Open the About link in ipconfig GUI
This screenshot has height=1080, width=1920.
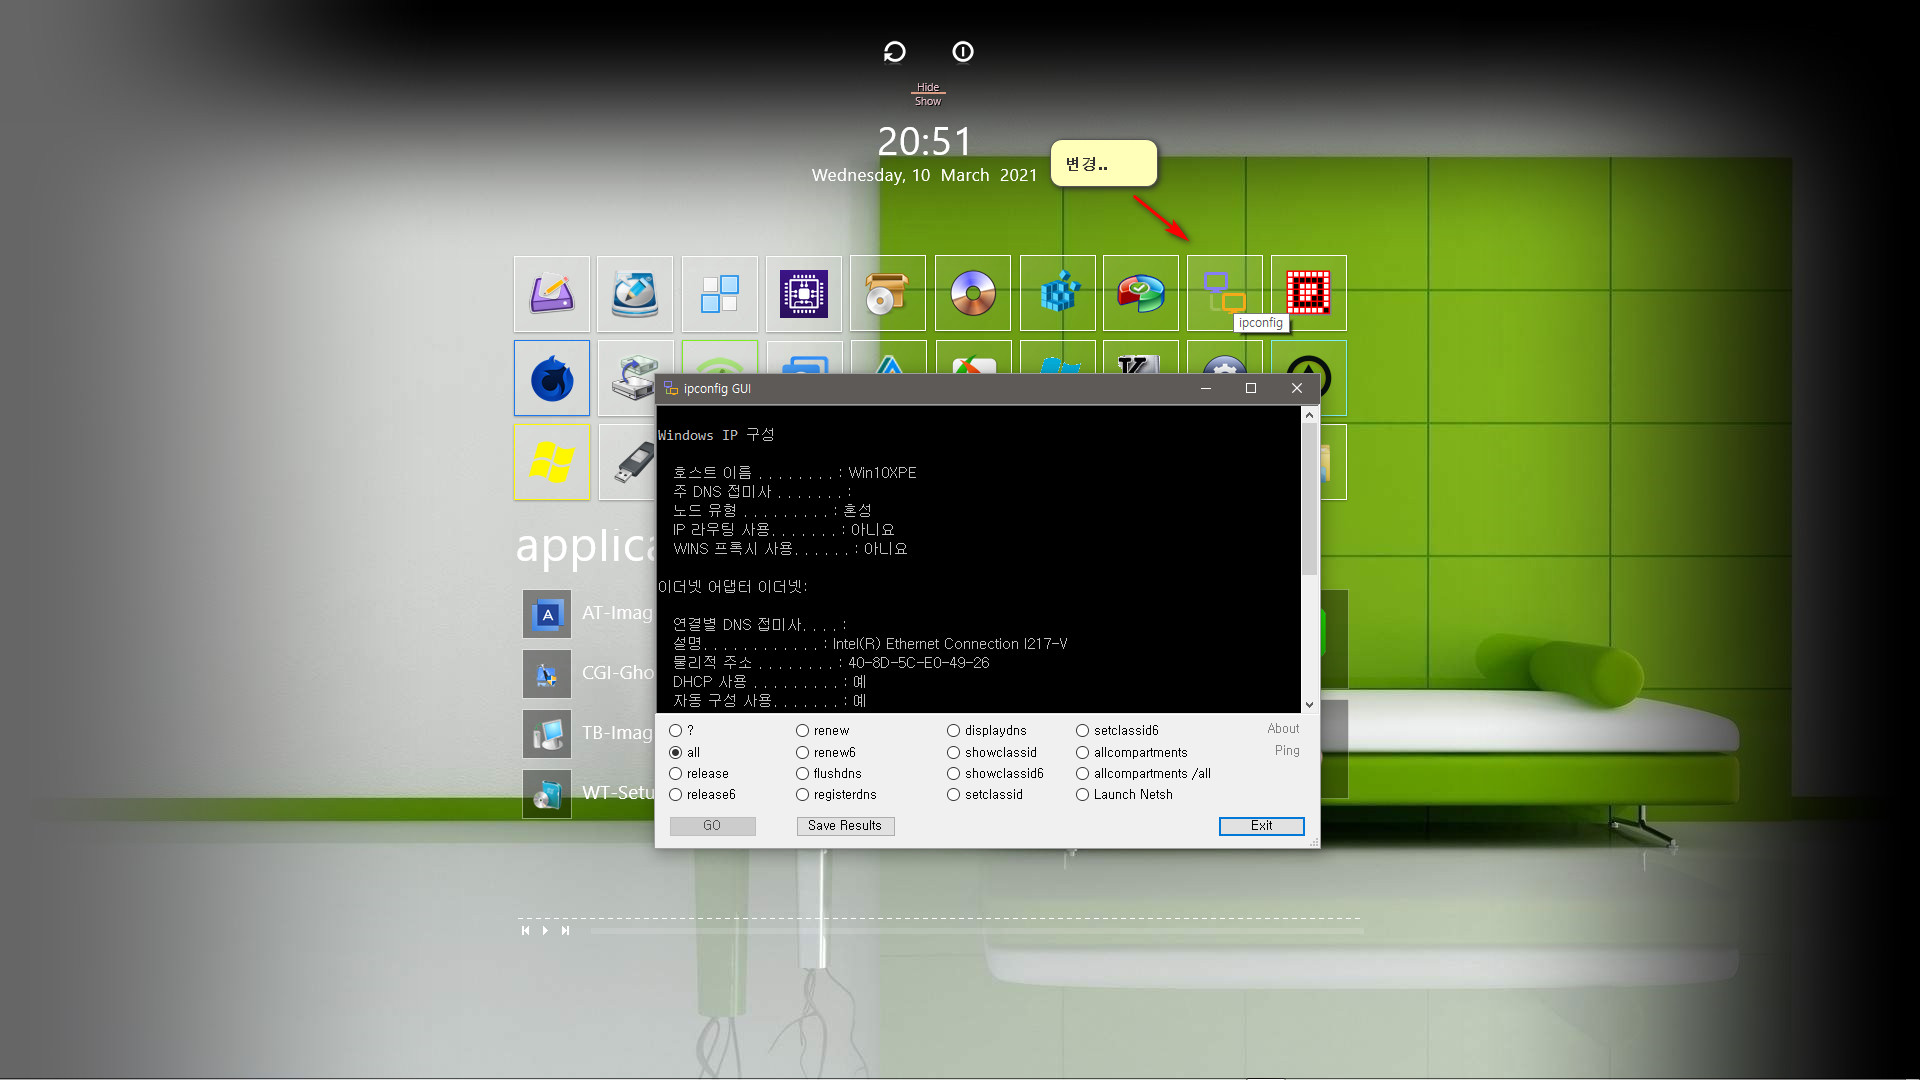[x=1283, y=729]
